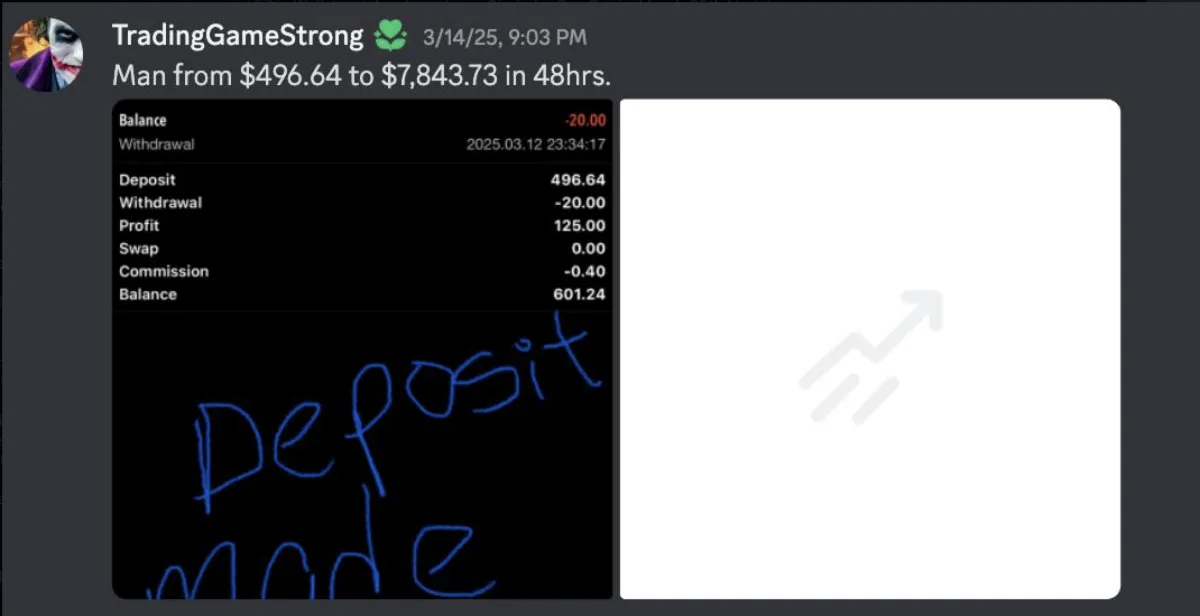Click the Profit 125.00 row

pos(362,226)
